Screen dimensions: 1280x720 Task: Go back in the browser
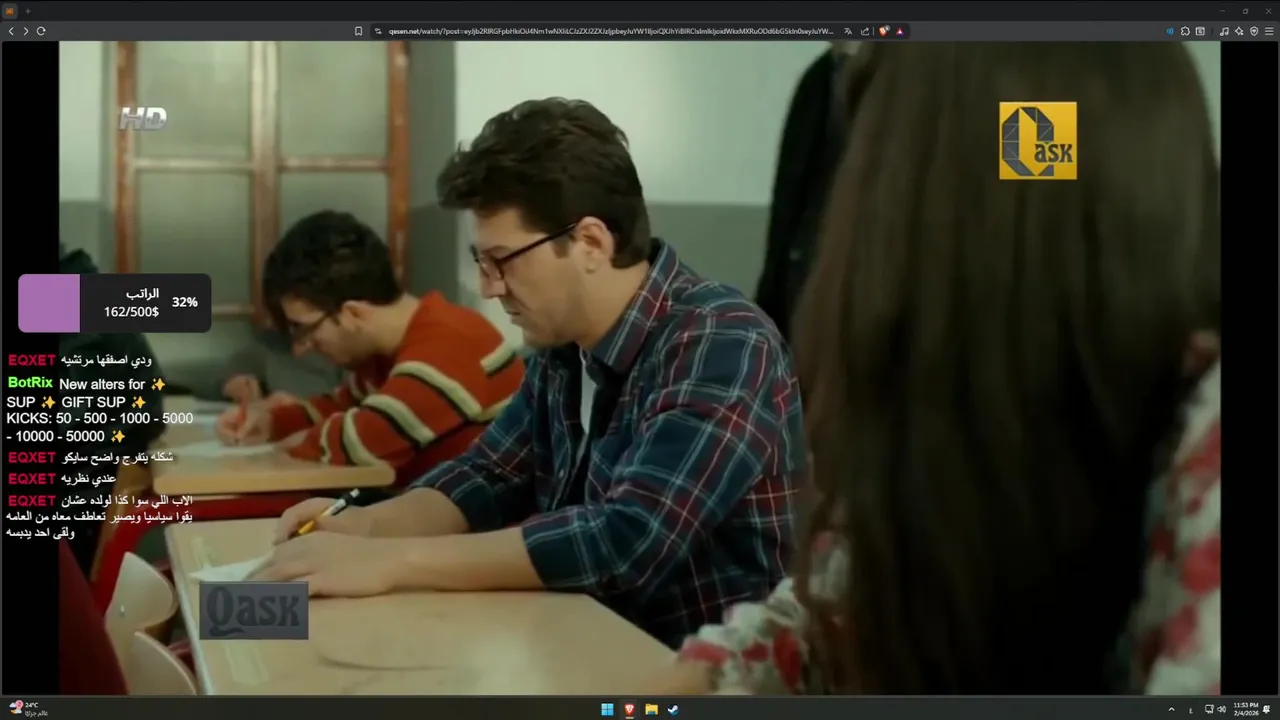point(11,31)
